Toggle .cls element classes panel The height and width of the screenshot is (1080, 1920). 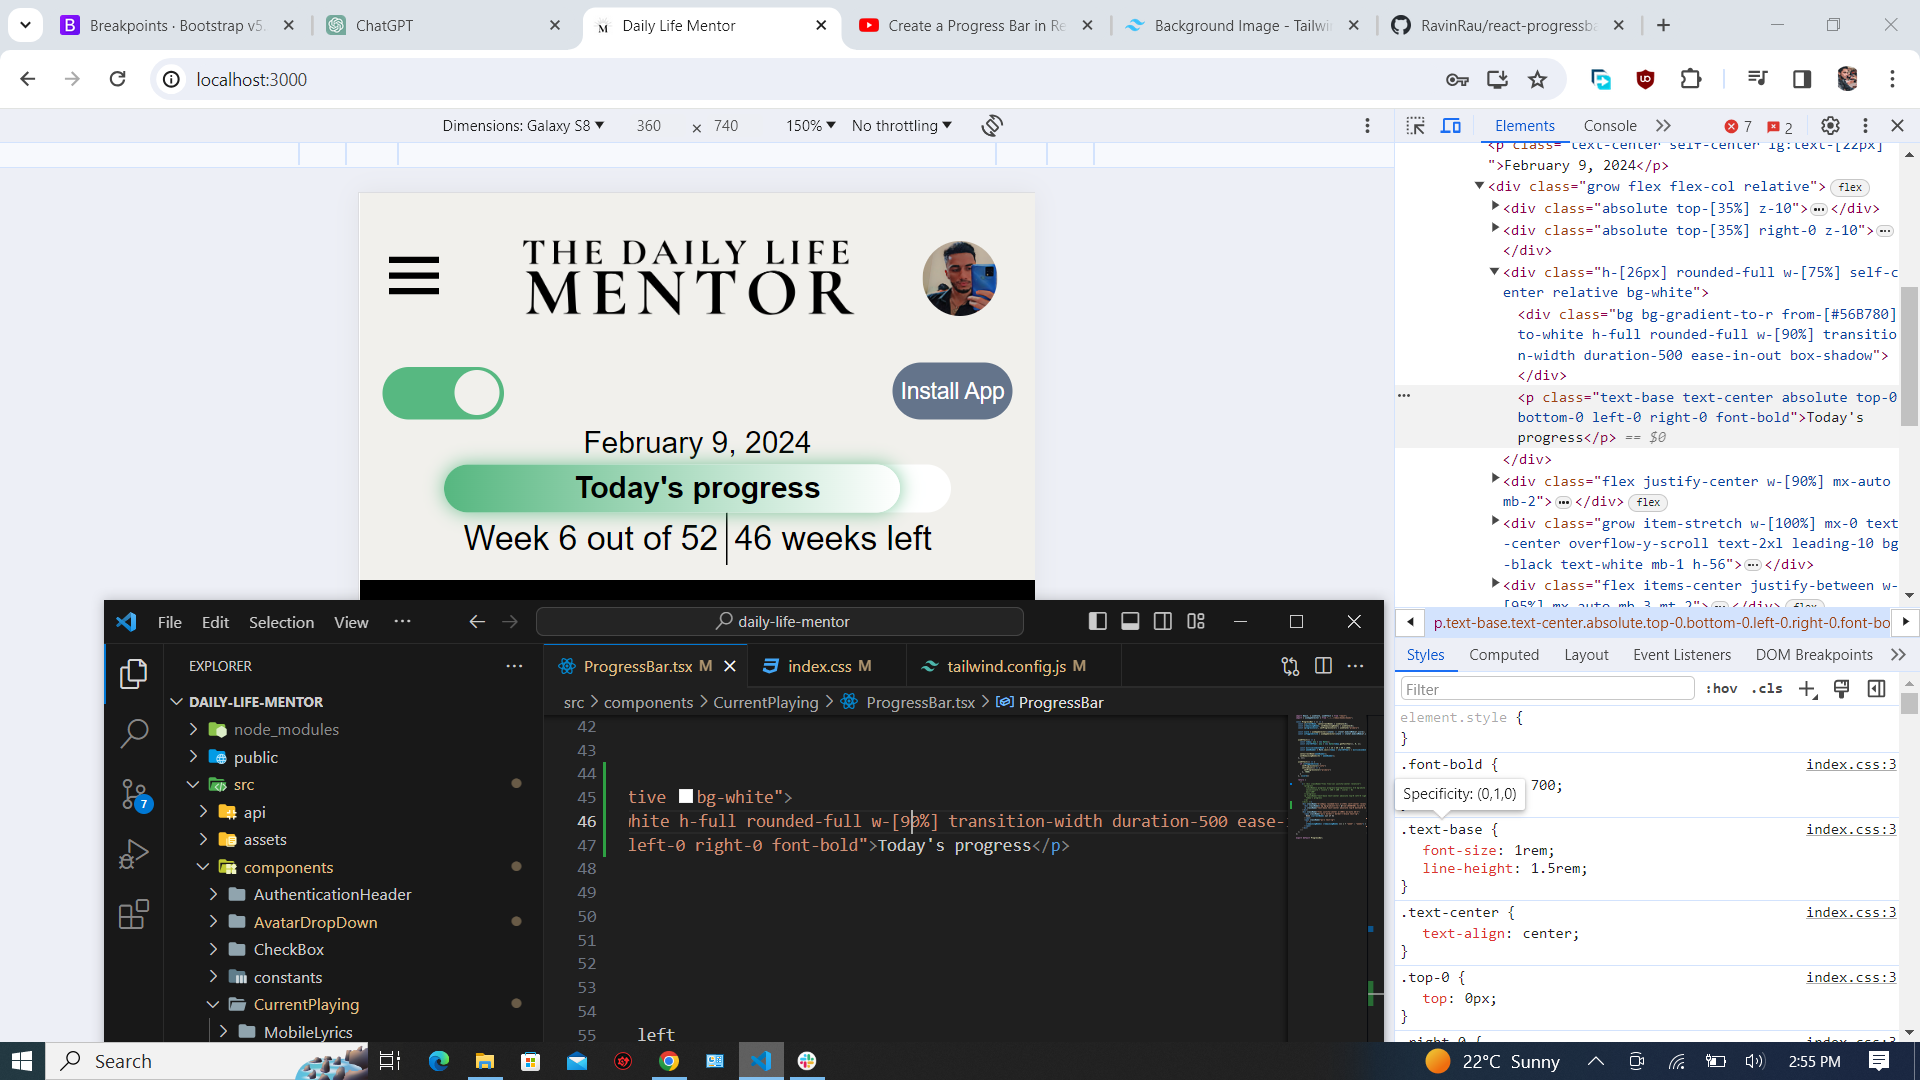[1769, 689]
